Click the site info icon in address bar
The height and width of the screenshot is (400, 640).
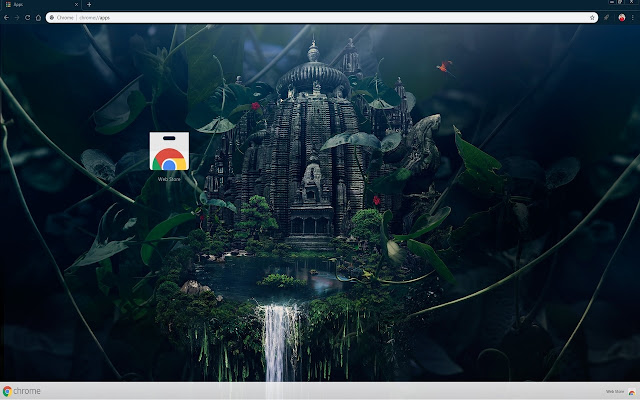(52, 18)
